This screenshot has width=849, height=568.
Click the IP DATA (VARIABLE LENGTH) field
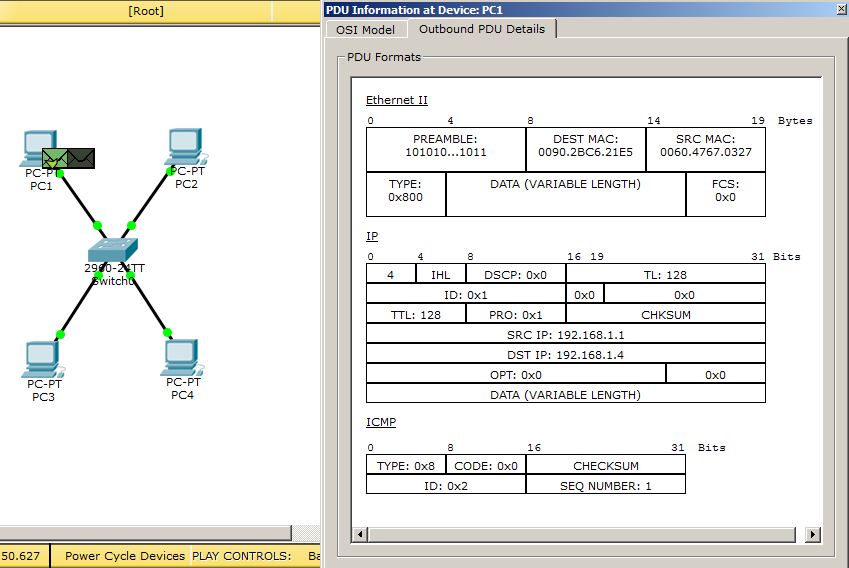pos(566,395)
